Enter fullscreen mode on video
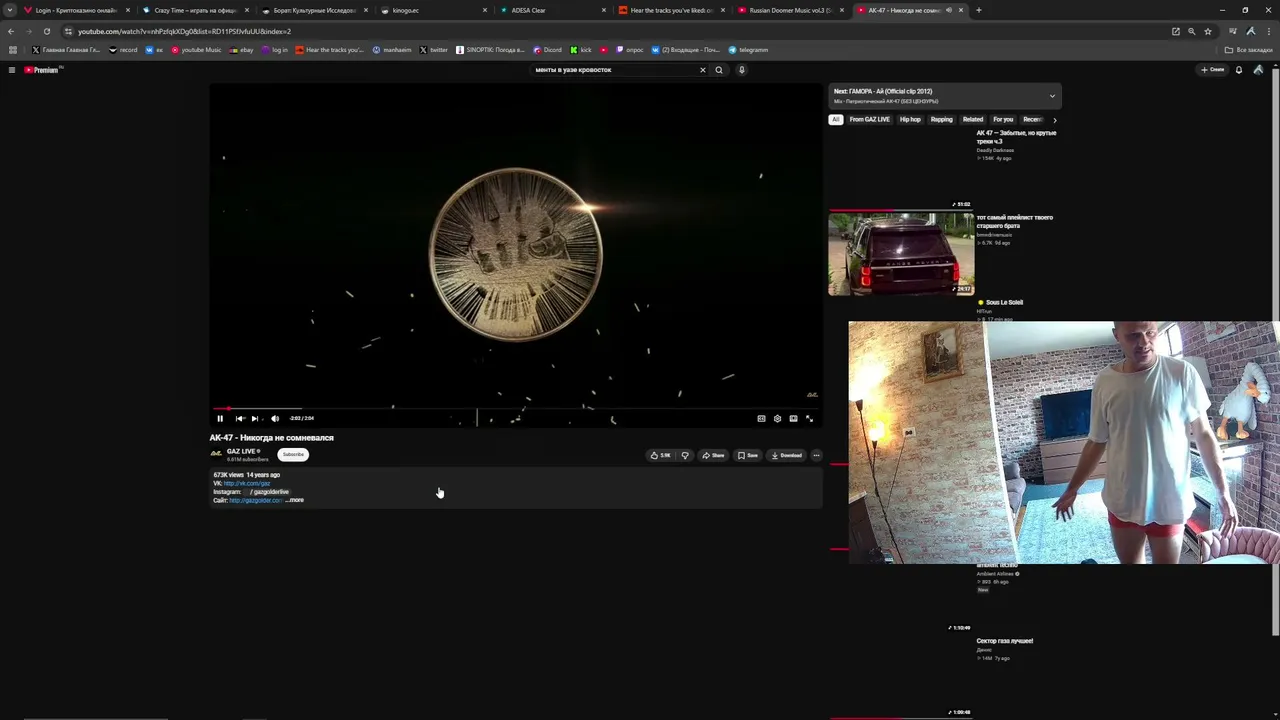Screen dimensions: 1280x720 pyautogui.click(x=809, y=418)
